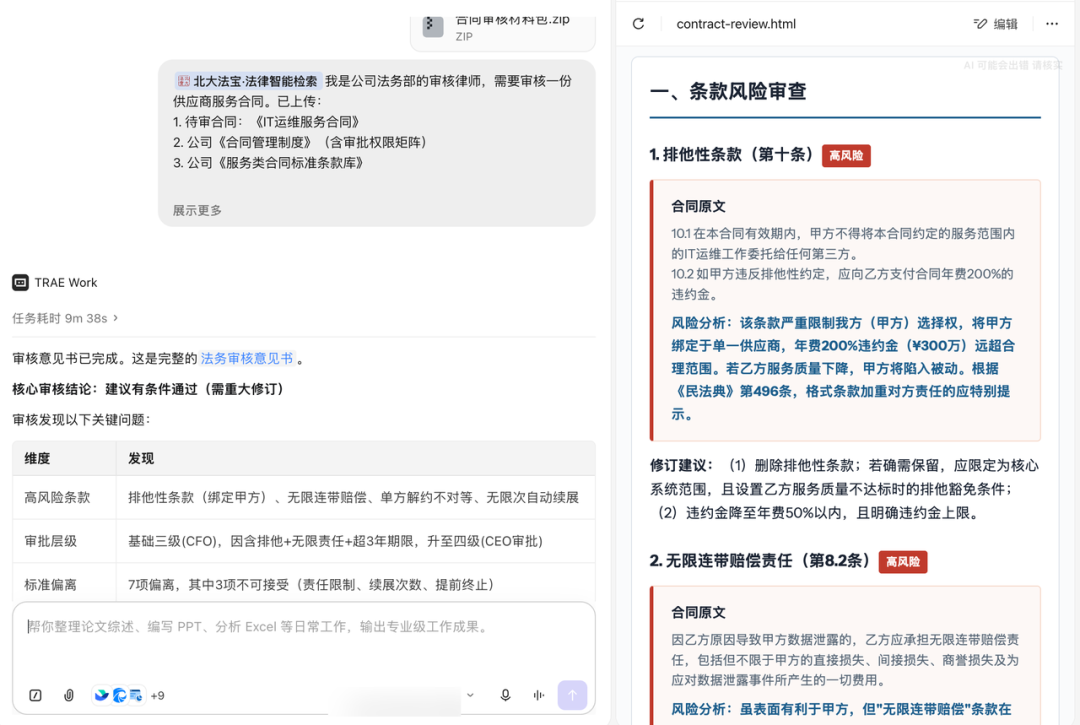
Task: Open the three-dot more options menu
Action: pyautogui.click(x=1052, y=24)
